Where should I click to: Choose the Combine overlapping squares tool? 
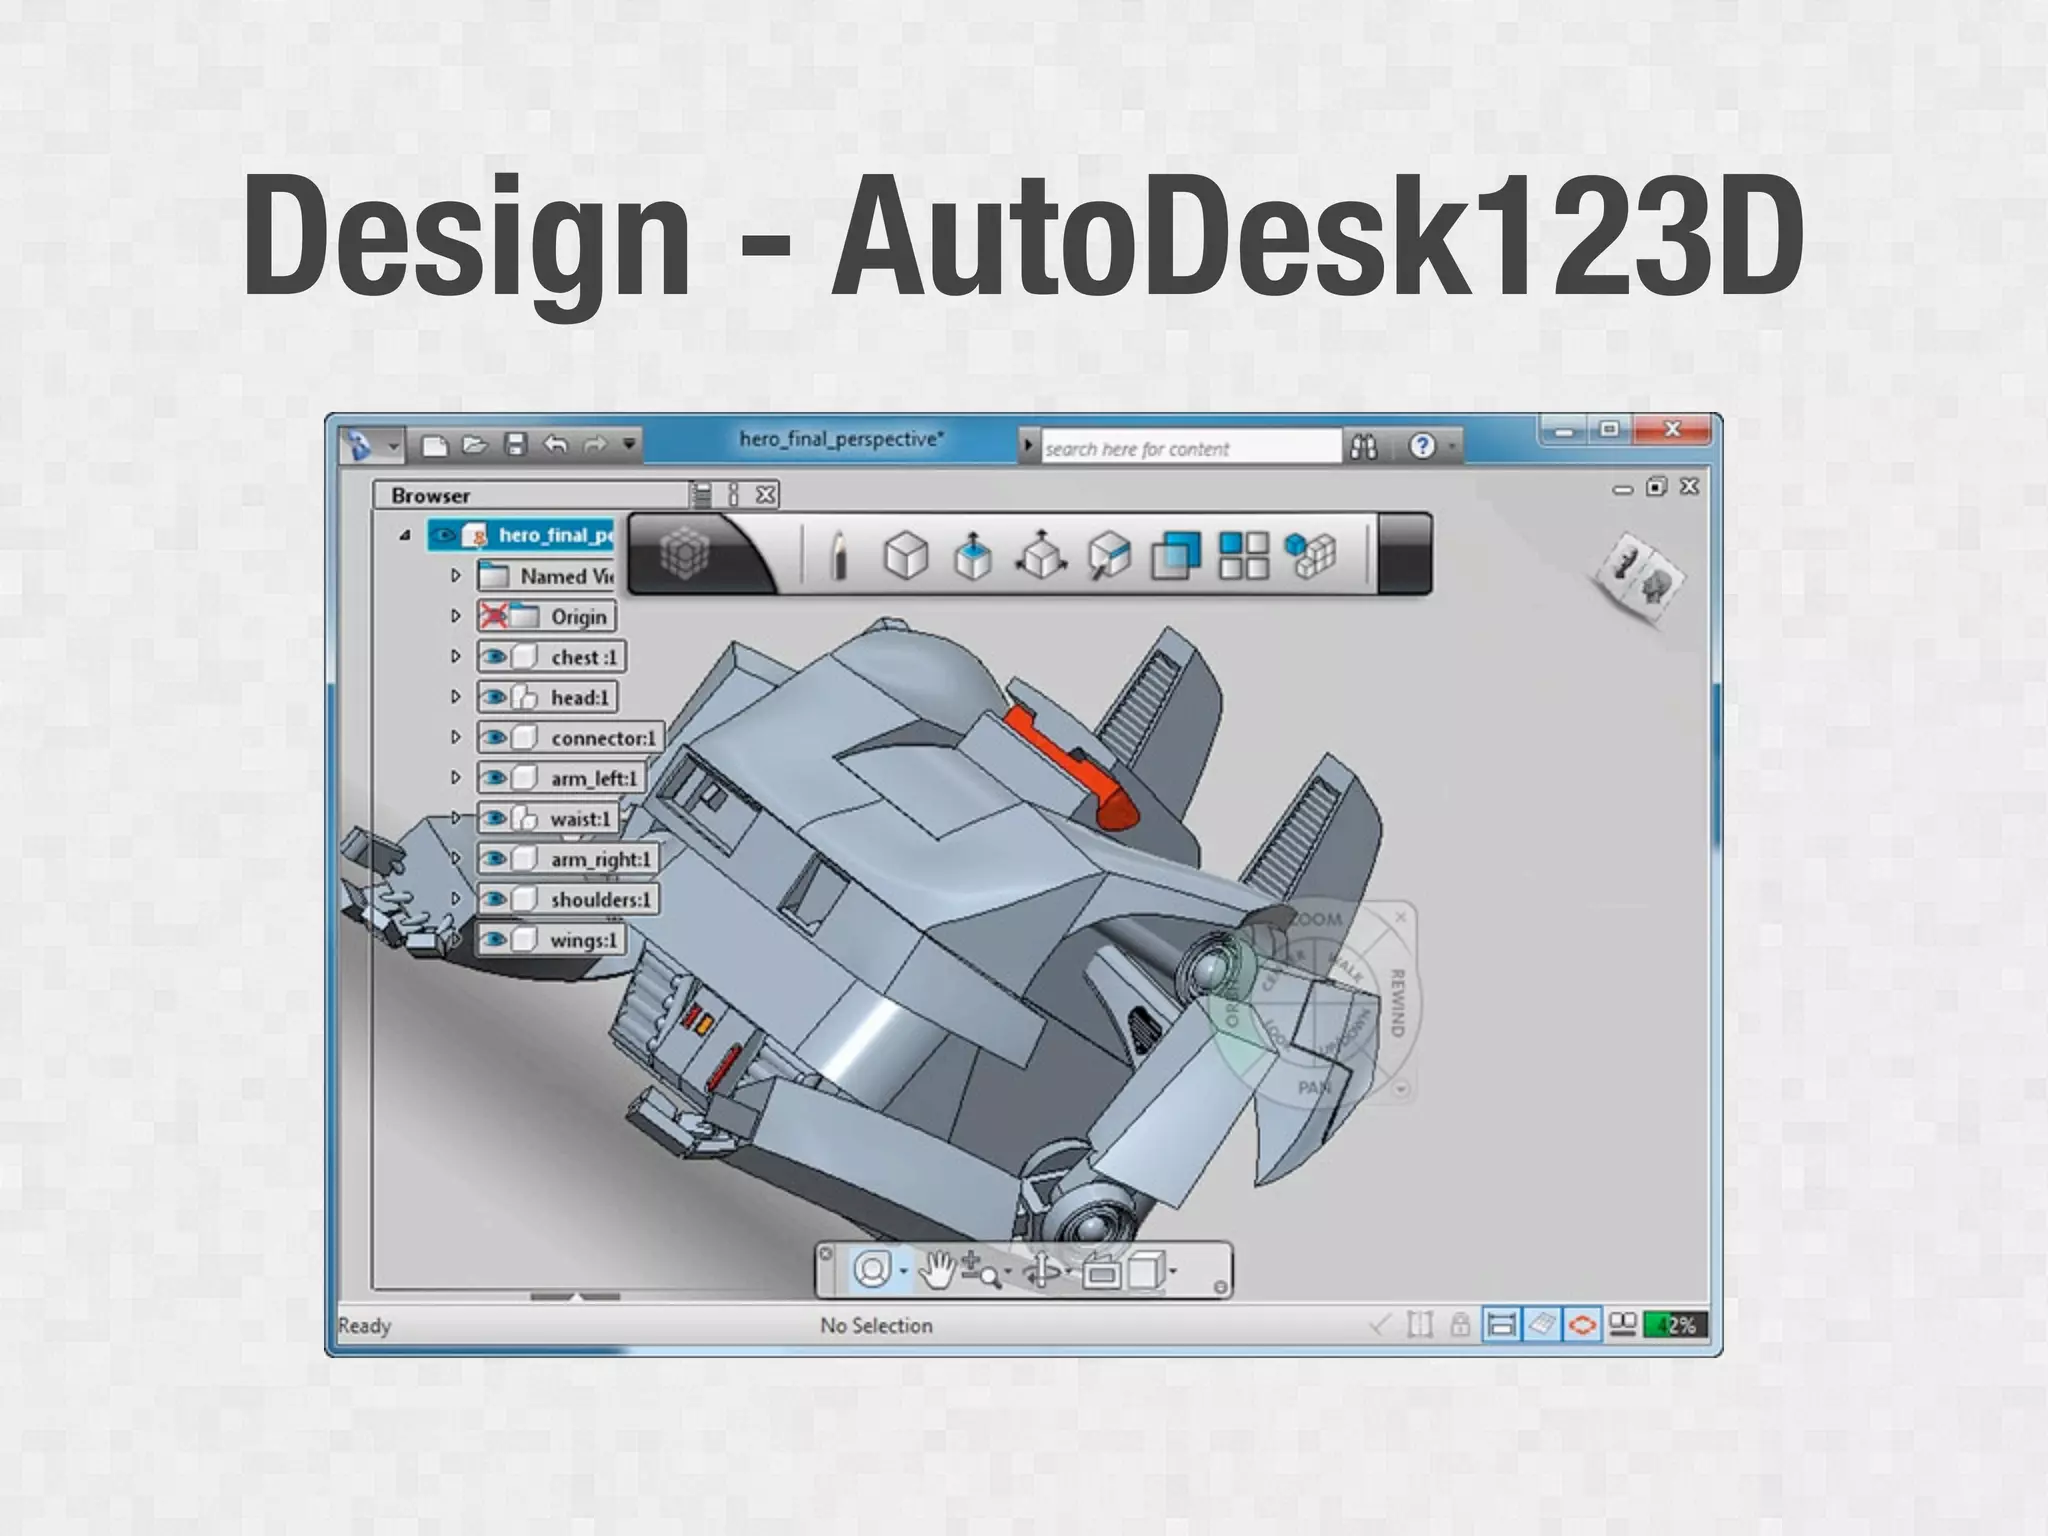coord(1176,556)
